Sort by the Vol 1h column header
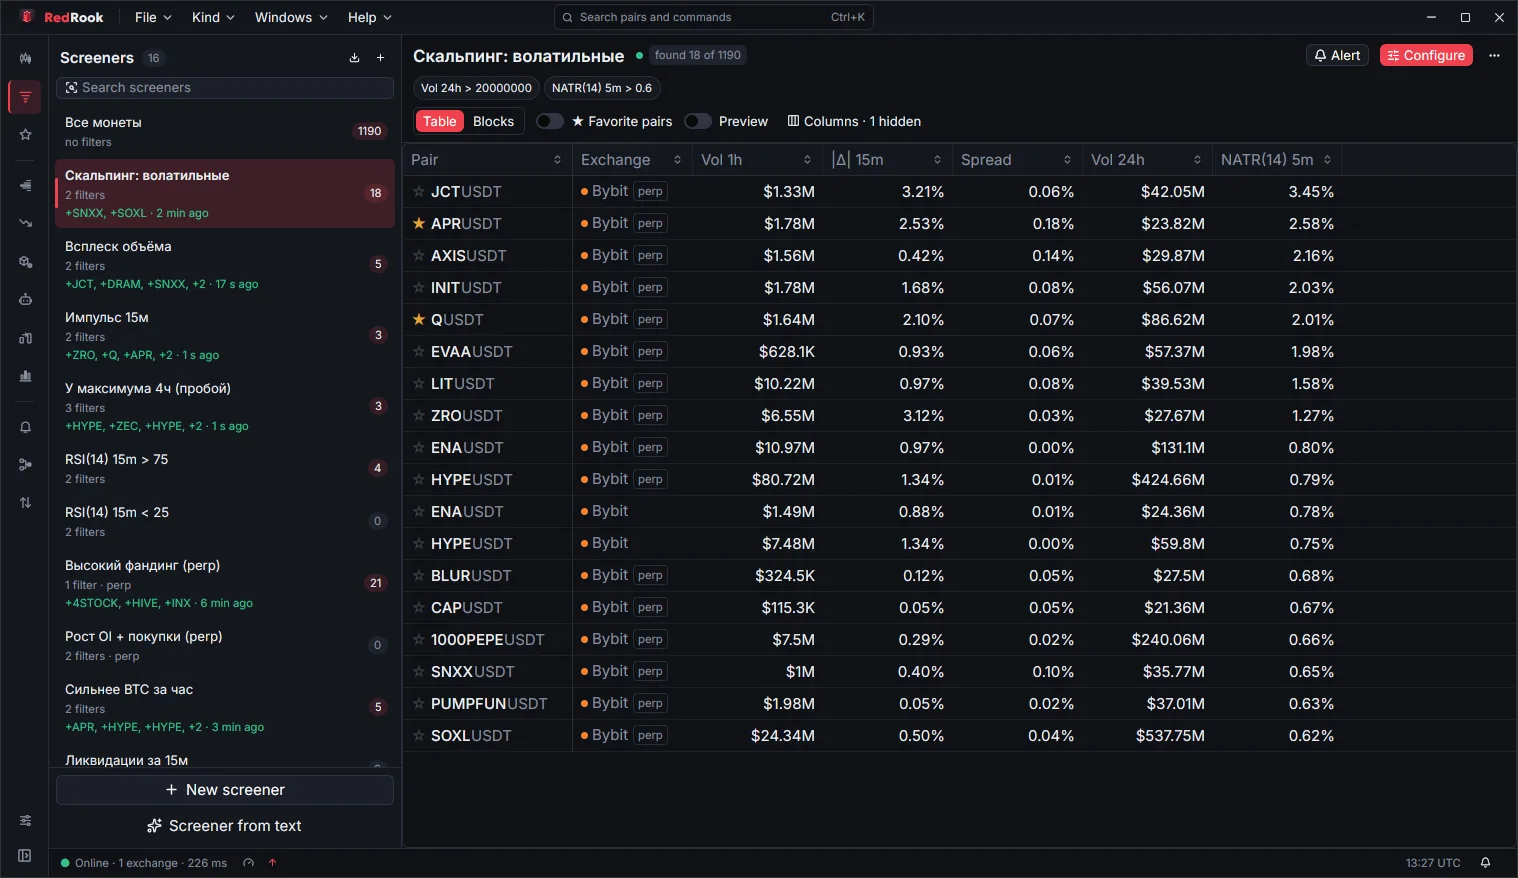 [756, 160]
